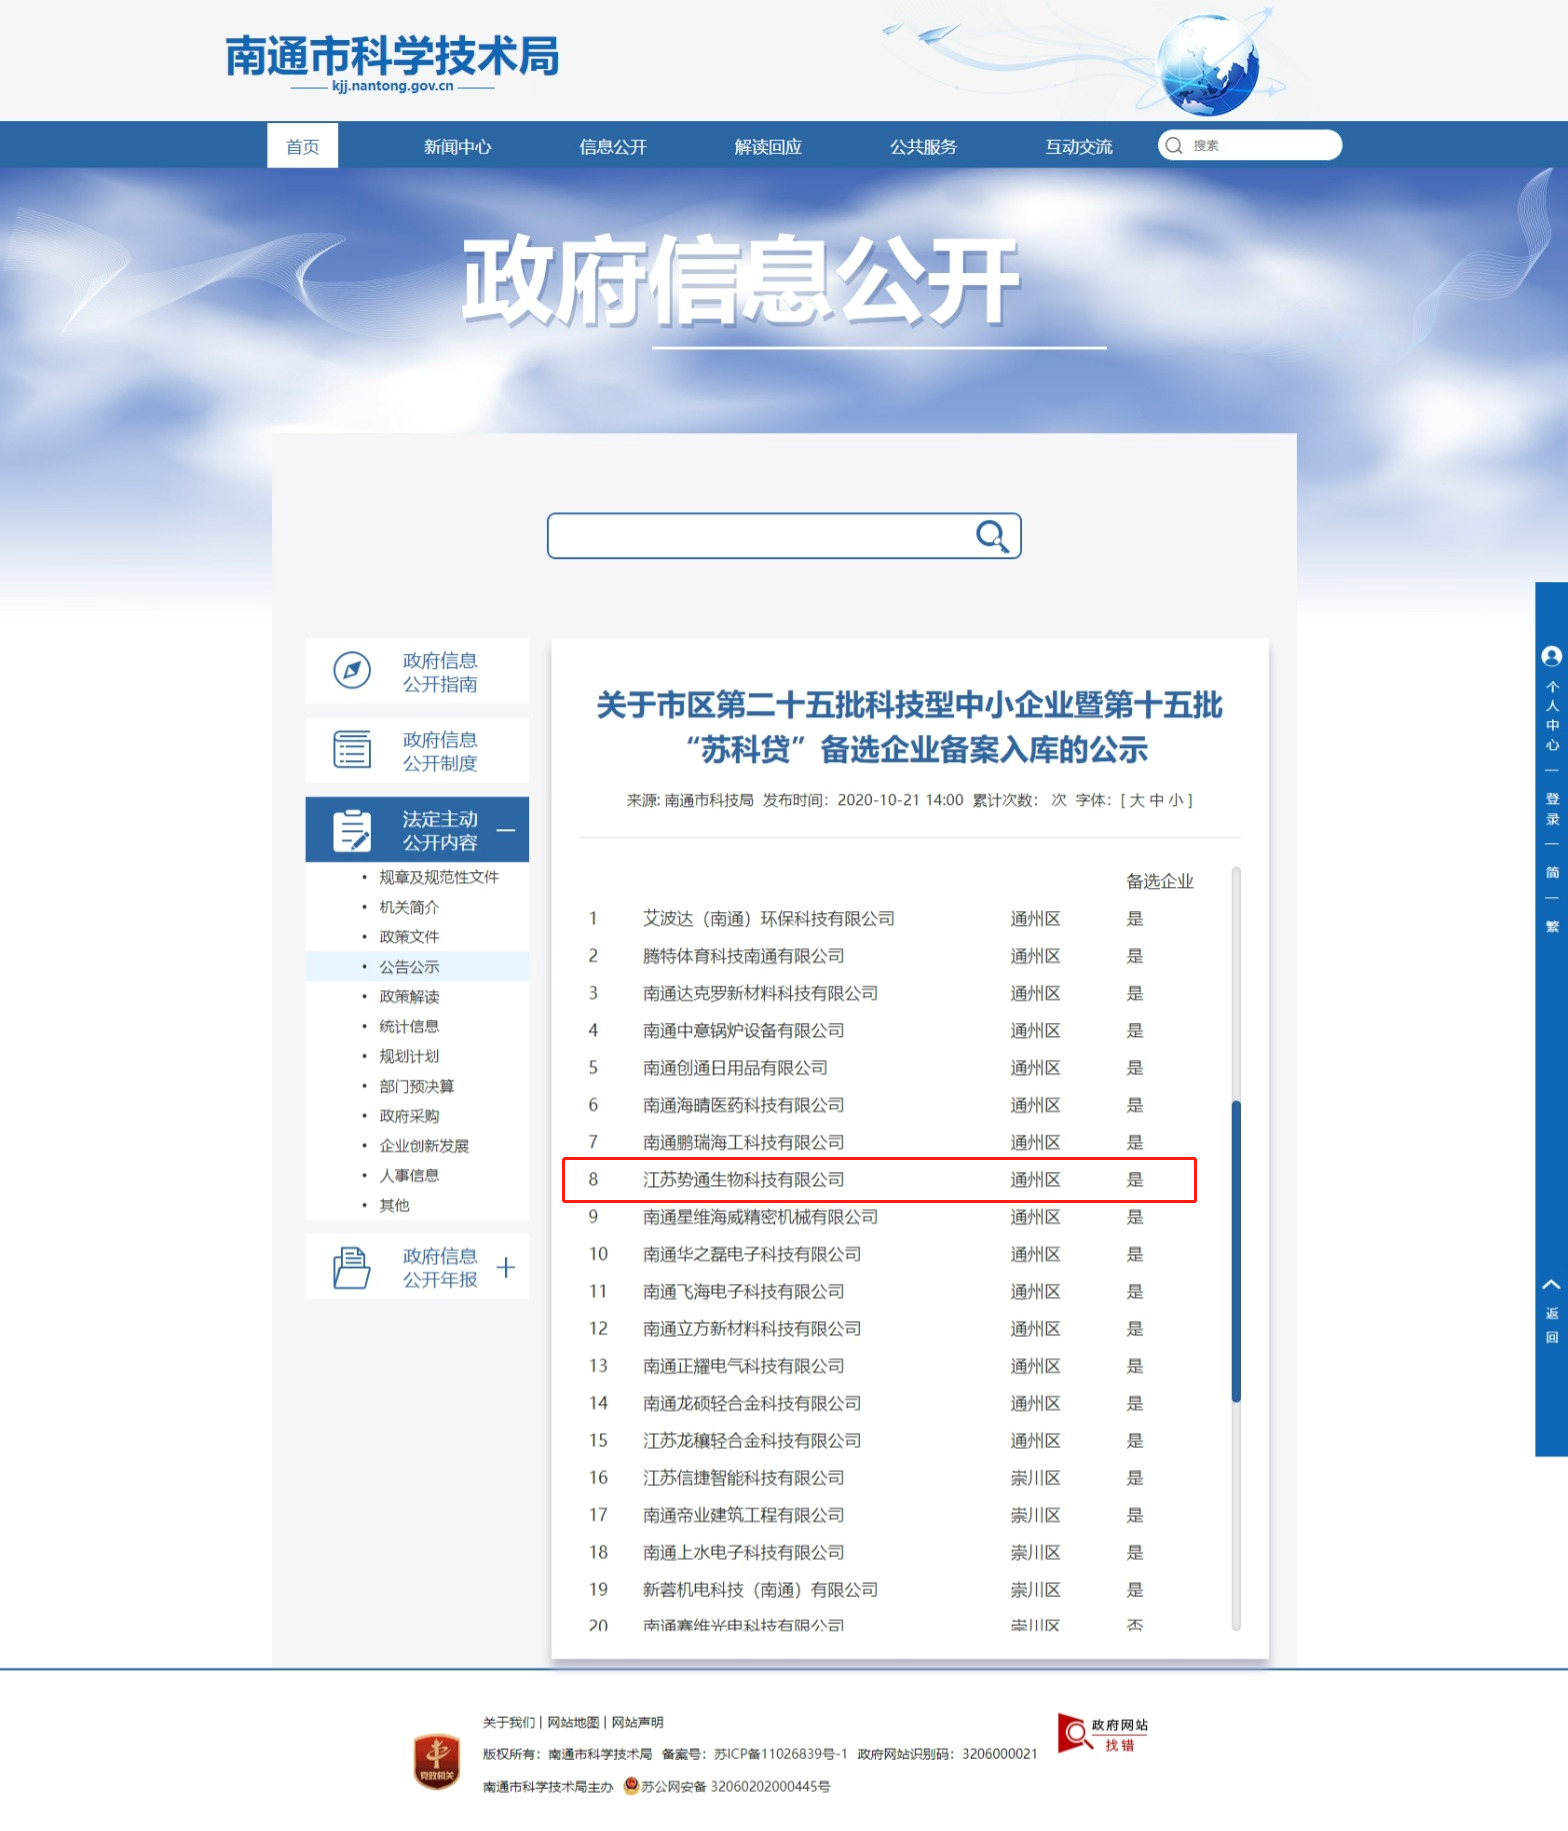
Task: Click the folder icon for 政府信息公开年报
Action: coord(351,1267)
